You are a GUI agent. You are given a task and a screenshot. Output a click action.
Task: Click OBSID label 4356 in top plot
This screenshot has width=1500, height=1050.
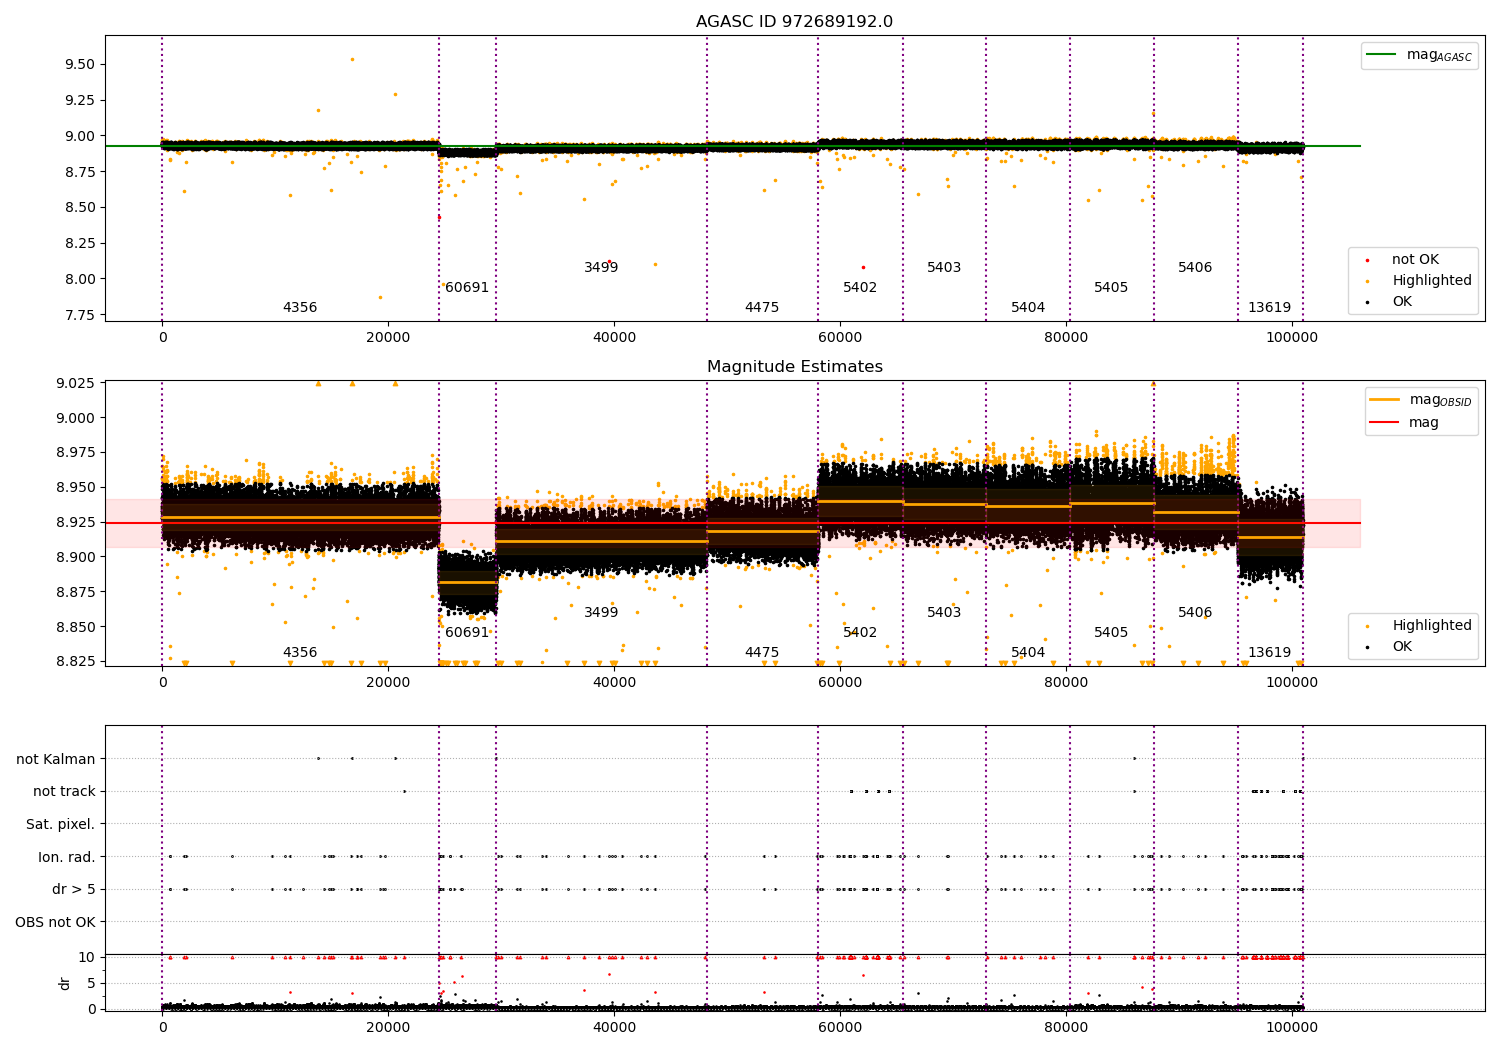pyautogui.click(x=300, y=308)
